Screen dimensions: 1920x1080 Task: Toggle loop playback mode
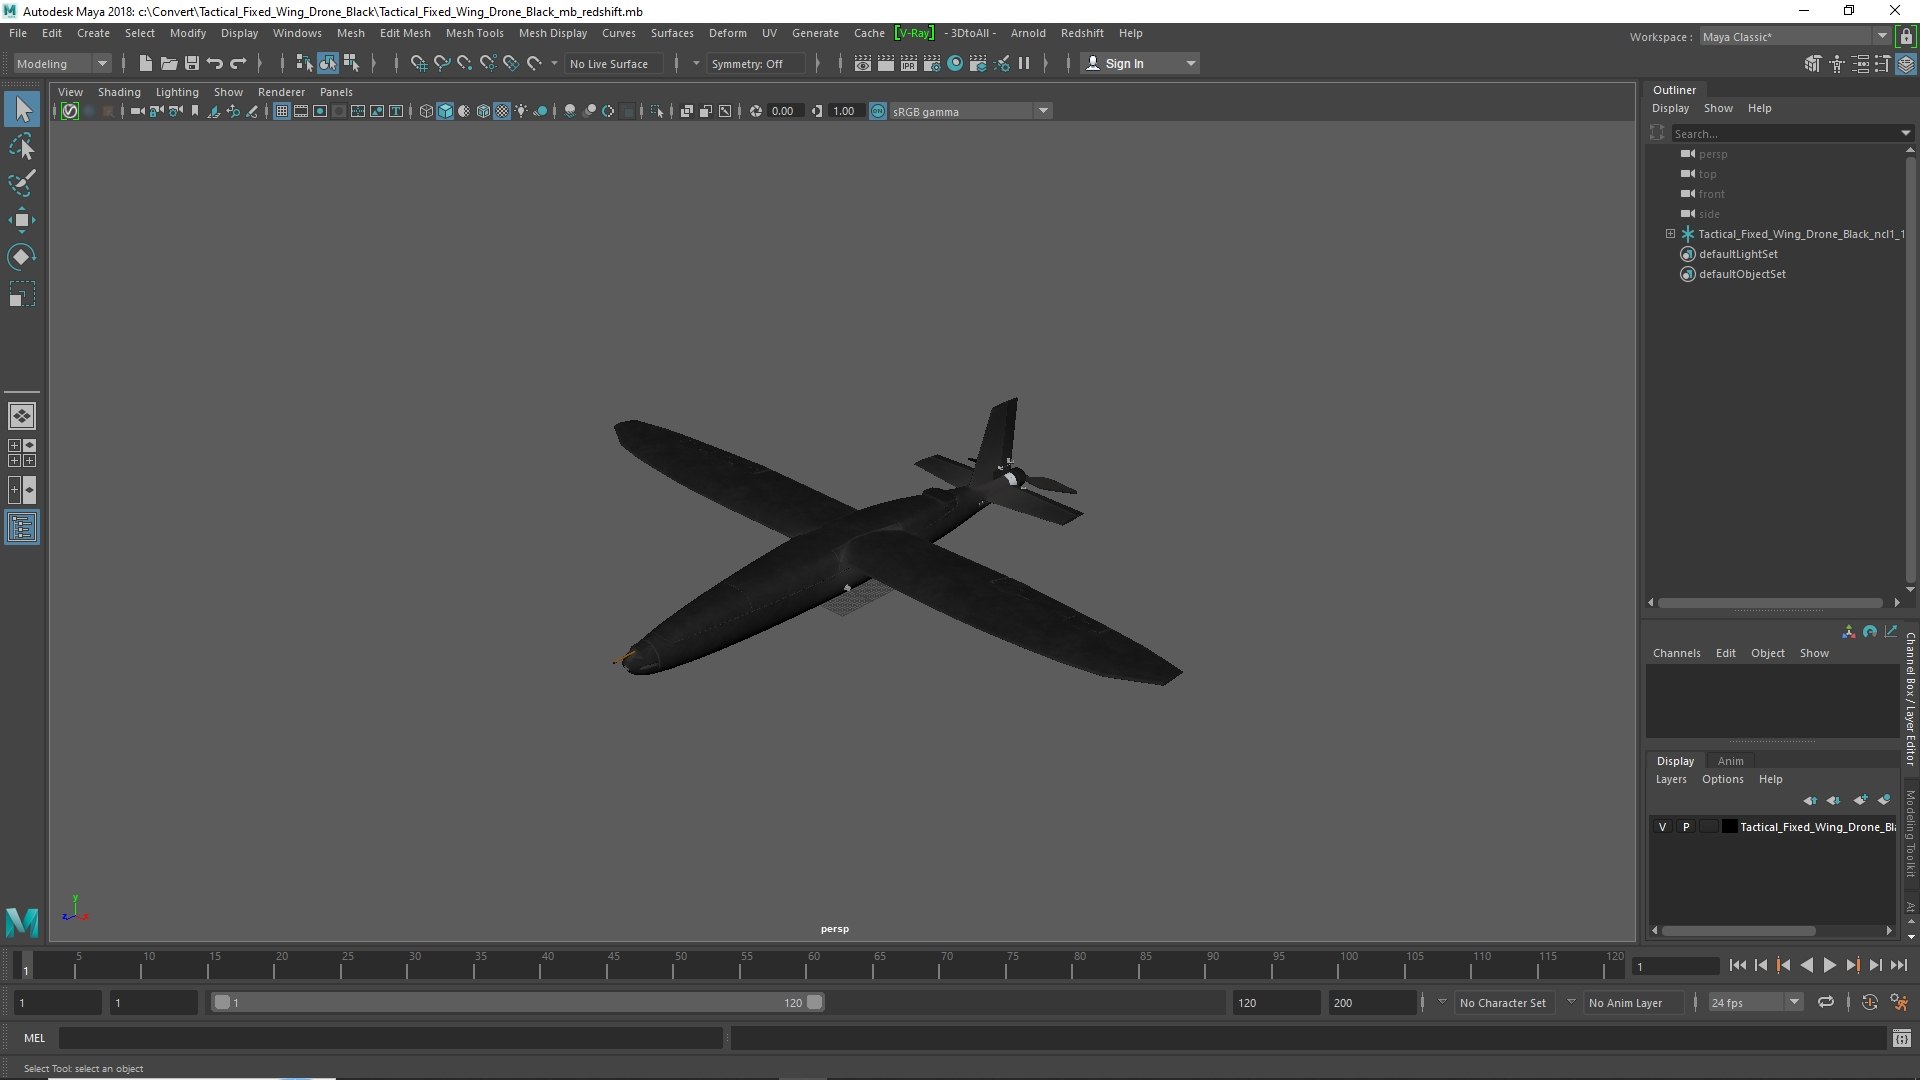(1825, 1002)
